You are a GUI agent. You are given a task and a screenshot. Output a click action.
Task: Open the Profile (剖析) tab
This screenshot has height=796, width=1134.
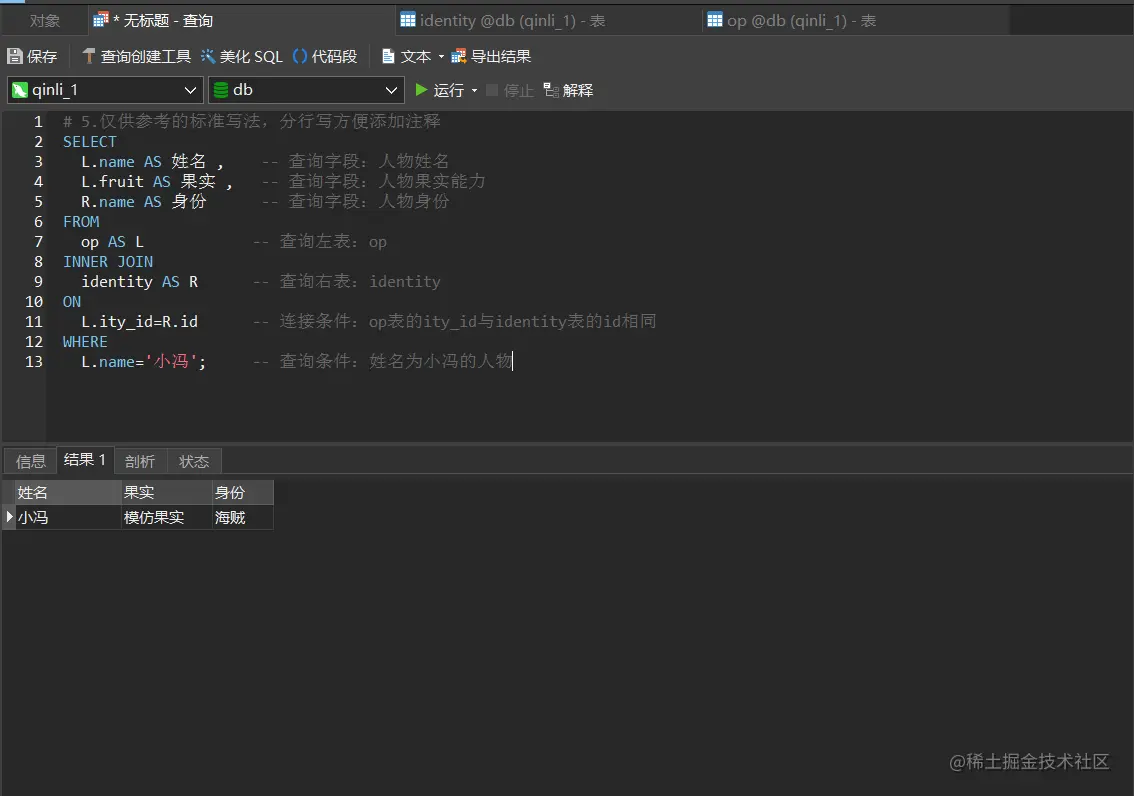tap(140, 461)
